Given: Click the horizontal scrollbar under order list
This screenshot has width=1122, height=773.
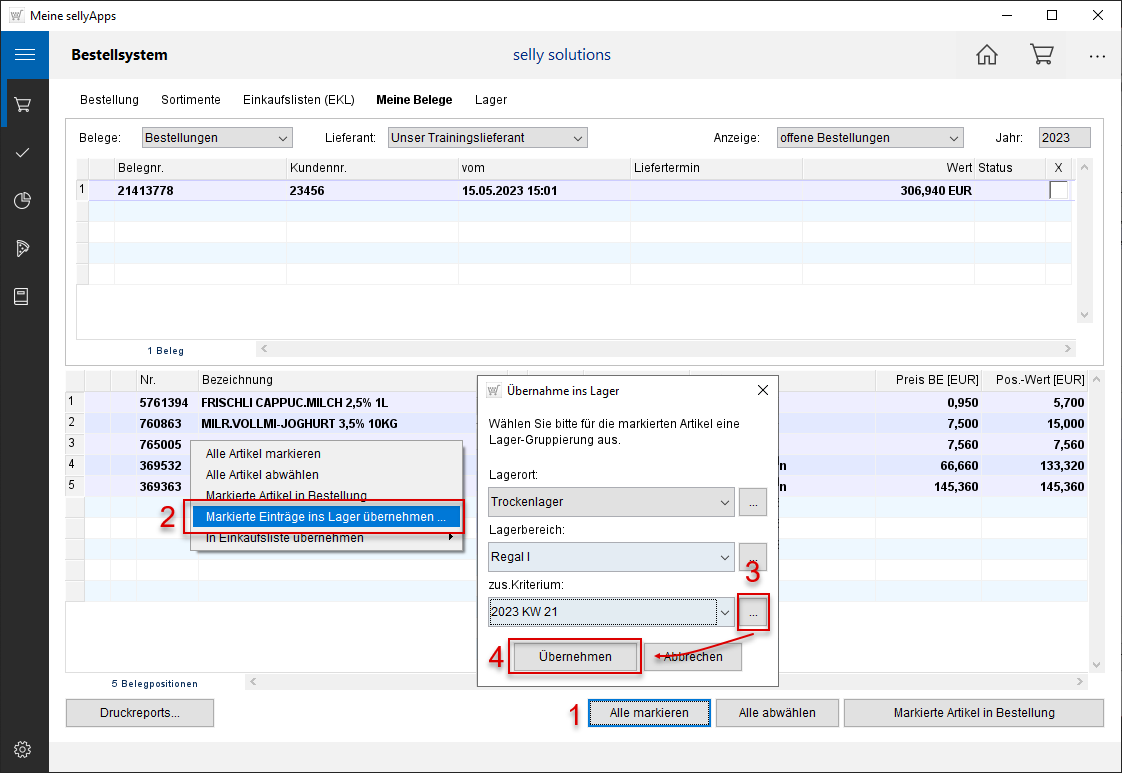Looking at the screenshot, I should coord(665,349).
